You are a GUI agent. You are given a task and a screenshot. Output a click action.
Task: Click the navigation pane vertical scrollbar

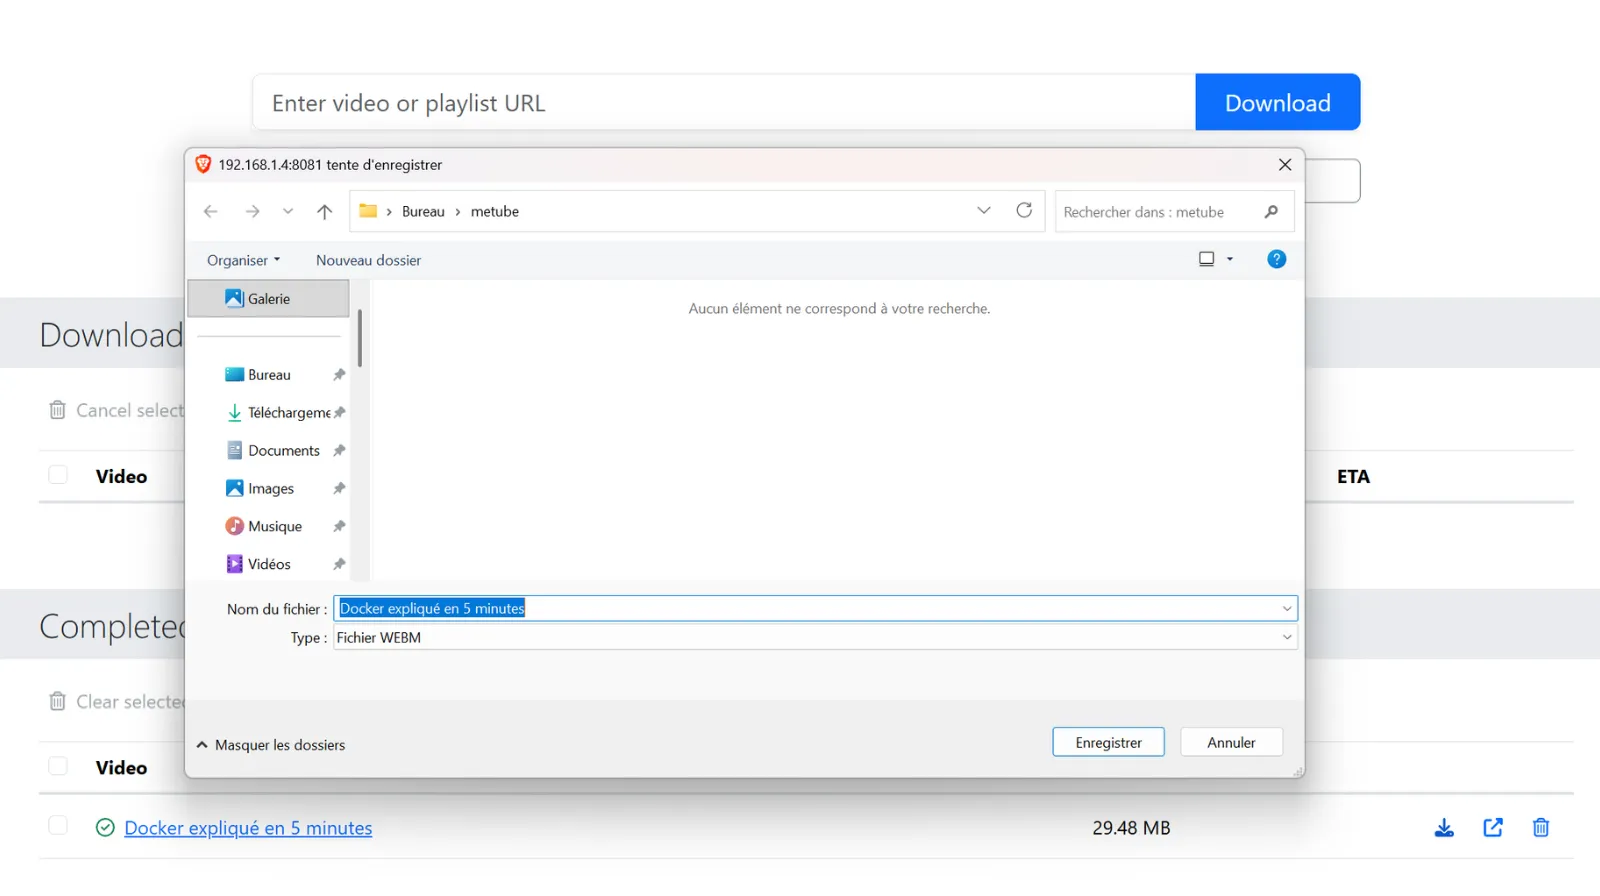point(360,340)
